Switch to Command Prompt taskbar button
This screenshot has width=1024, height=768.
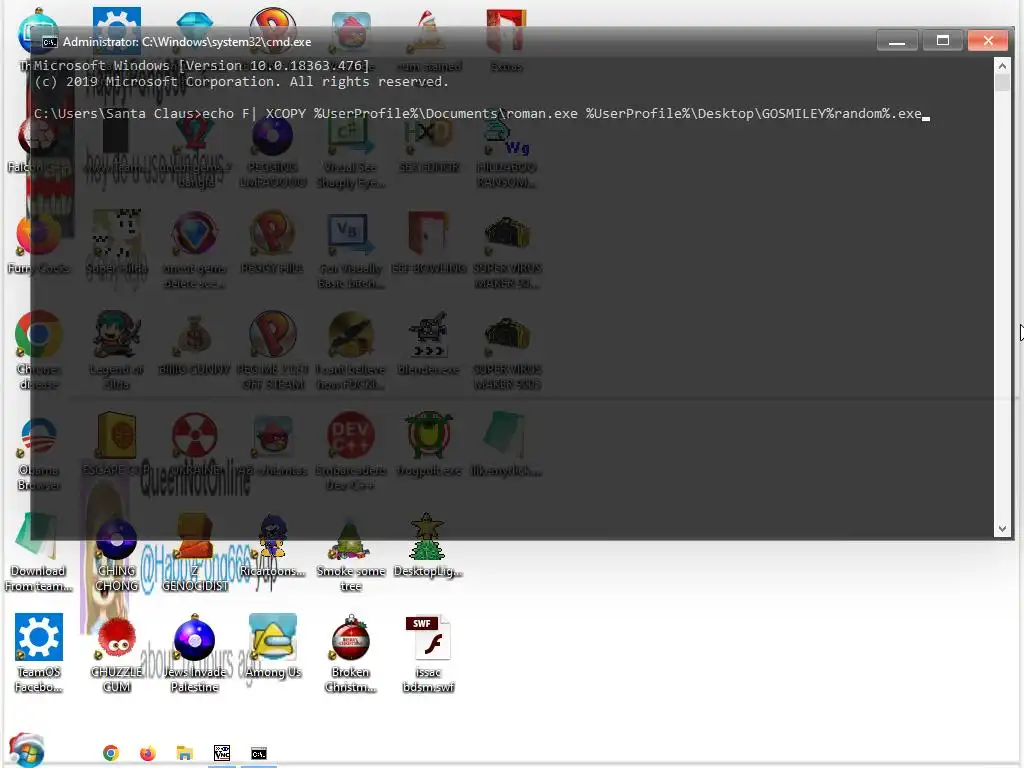(259, 753)
